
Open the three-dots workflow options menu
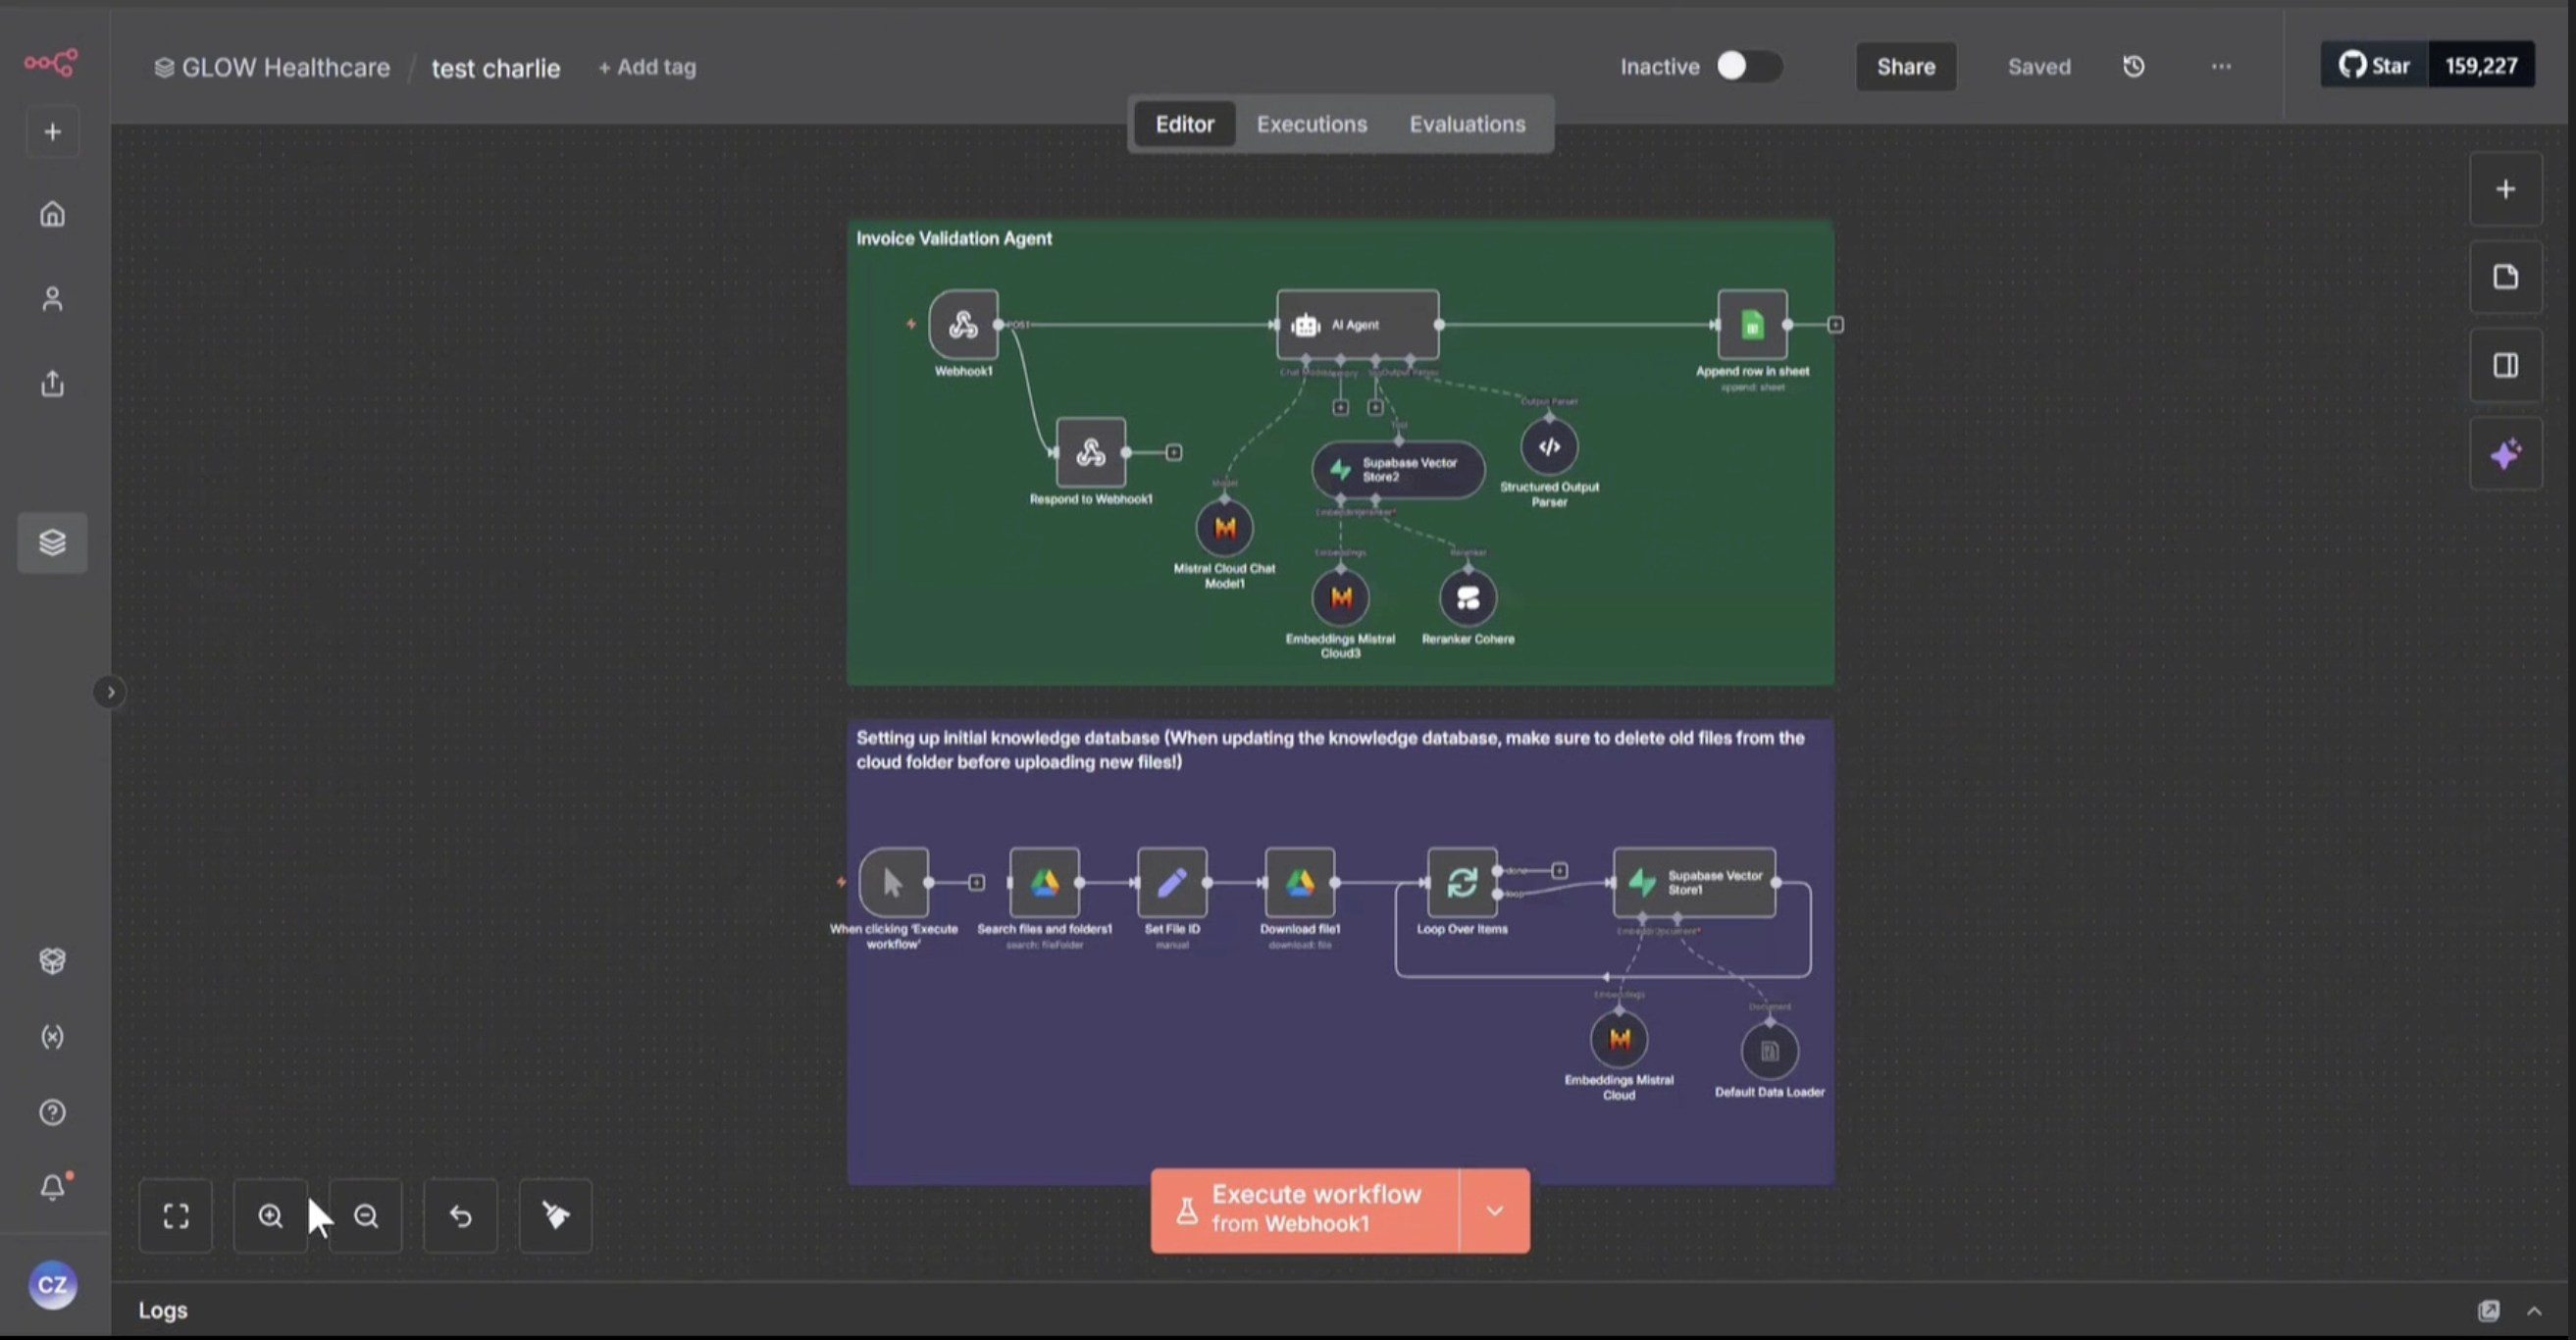pos(2221,66)
